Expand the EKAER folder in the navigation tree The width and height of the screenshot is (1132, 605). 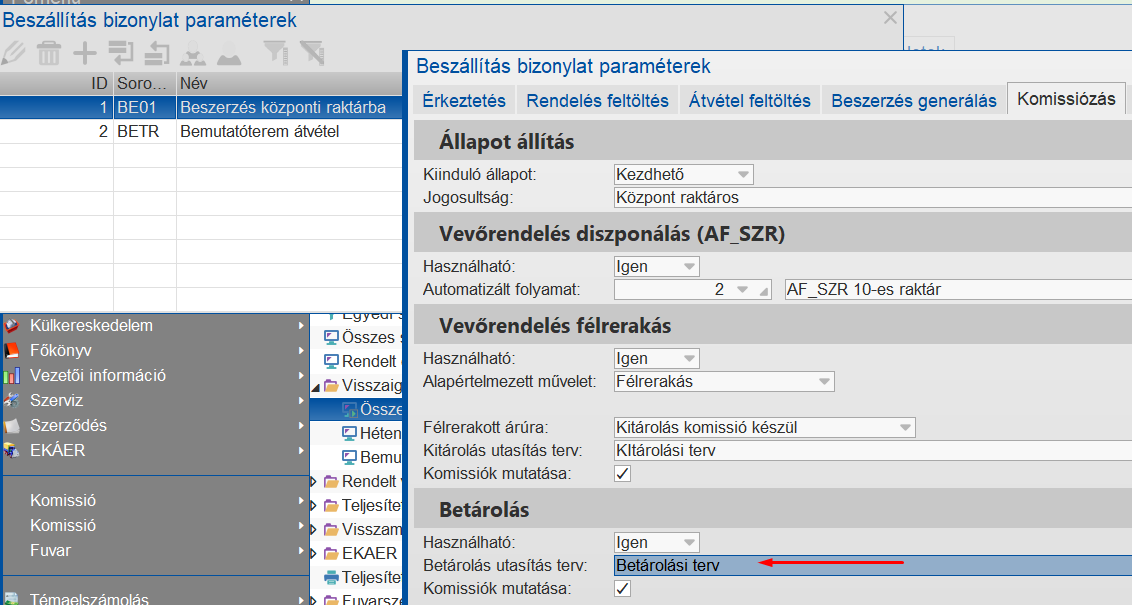point(314,551)
